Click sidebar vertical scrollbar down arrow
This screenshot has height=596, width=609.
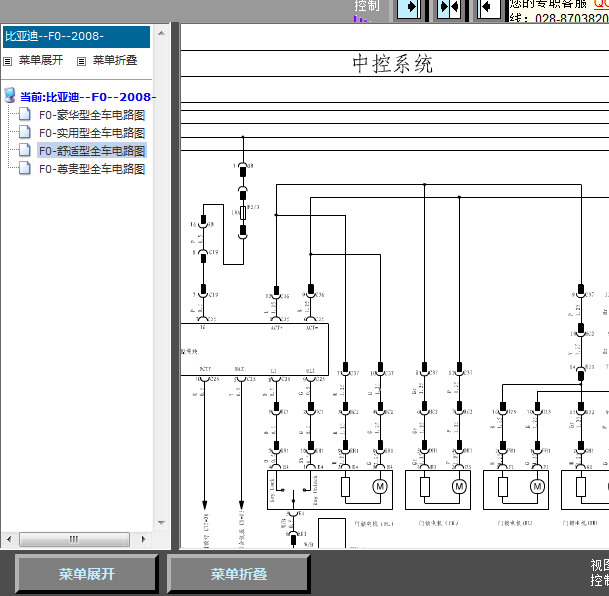tap(162, 523)
